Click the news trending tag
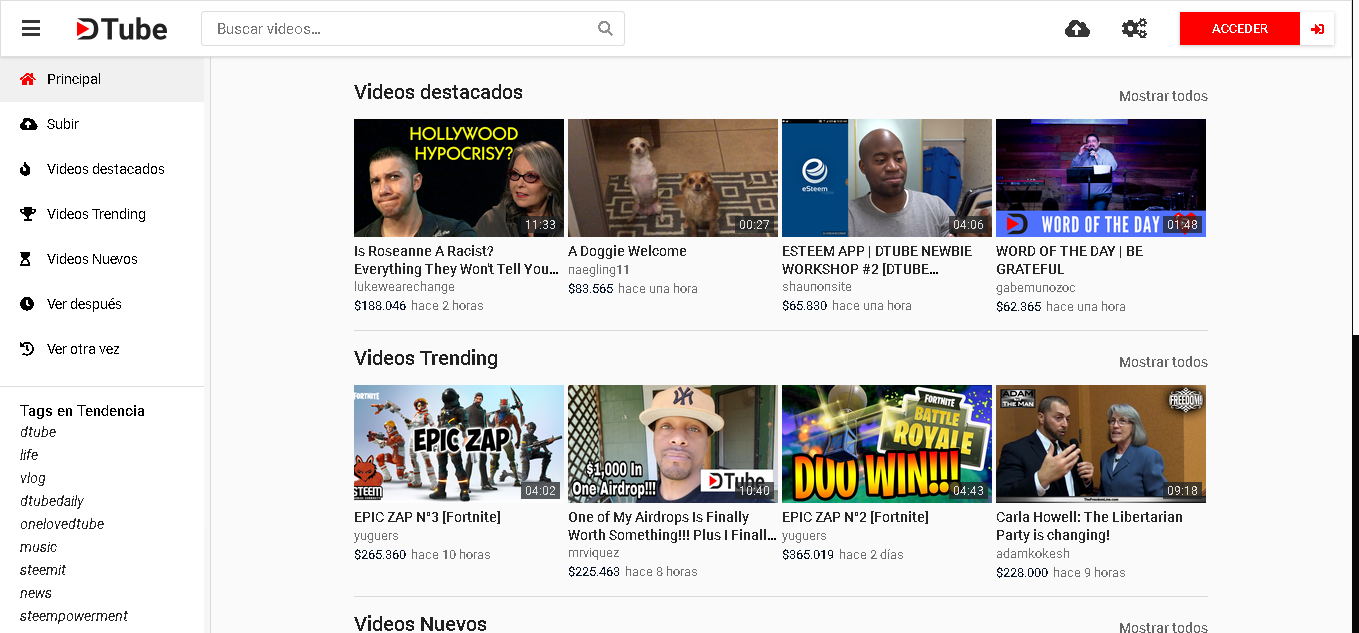 pos(36,593)
